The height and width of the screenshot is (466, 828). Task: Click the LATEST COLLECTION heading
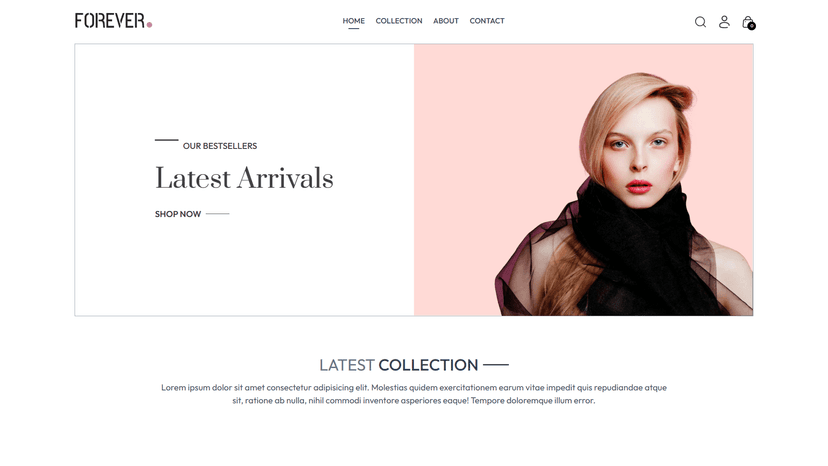pyautogui.click(x=399, y=365)
